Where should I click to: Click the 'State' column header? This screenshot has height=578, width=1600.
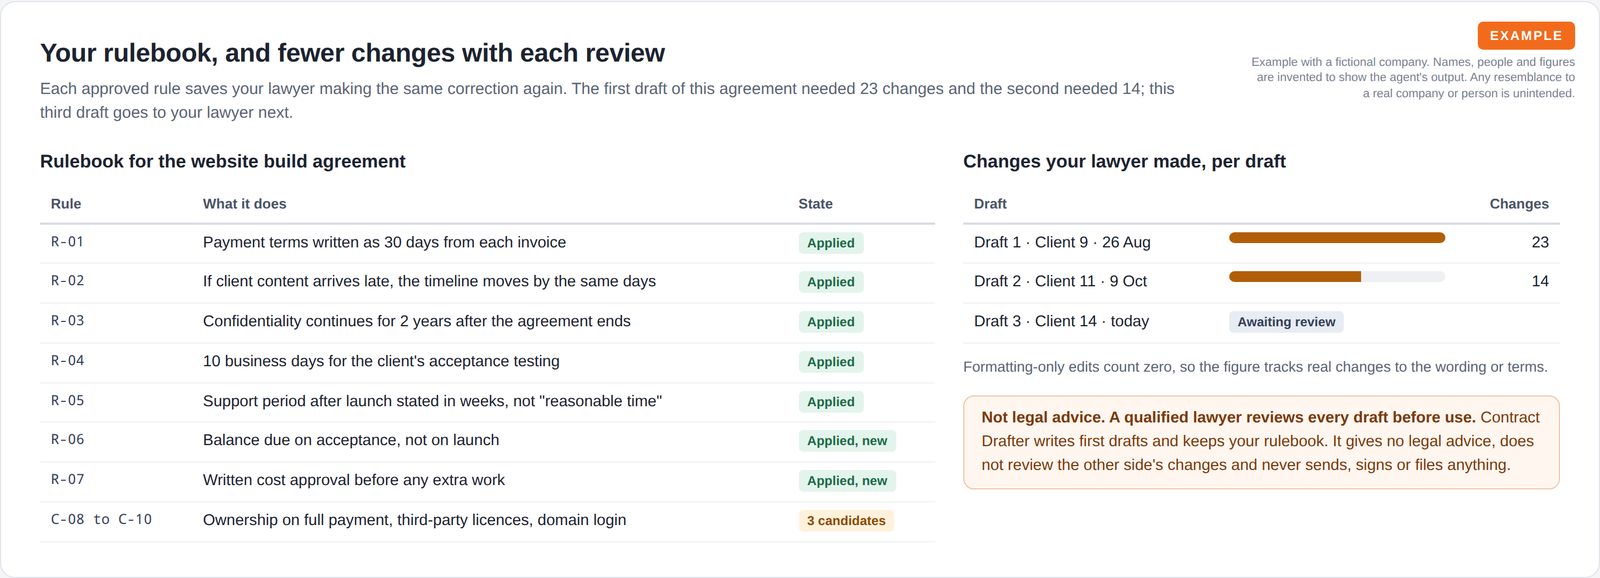816,203
